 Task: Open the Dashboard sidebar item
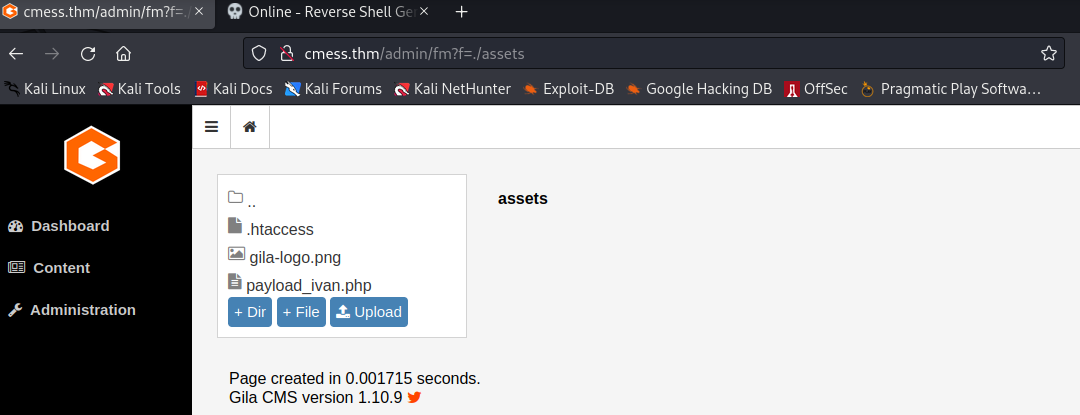point(59,226)
